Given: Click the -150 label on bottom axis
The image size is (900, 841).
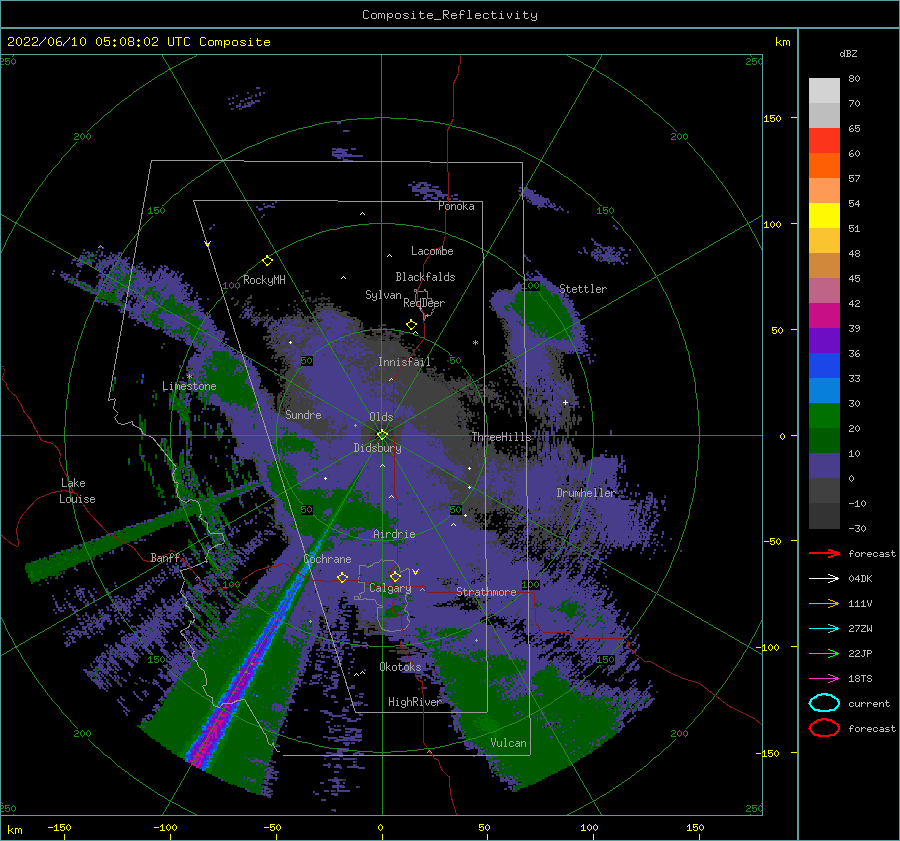Looking at the screenshot, I should [x=59, y=827].
